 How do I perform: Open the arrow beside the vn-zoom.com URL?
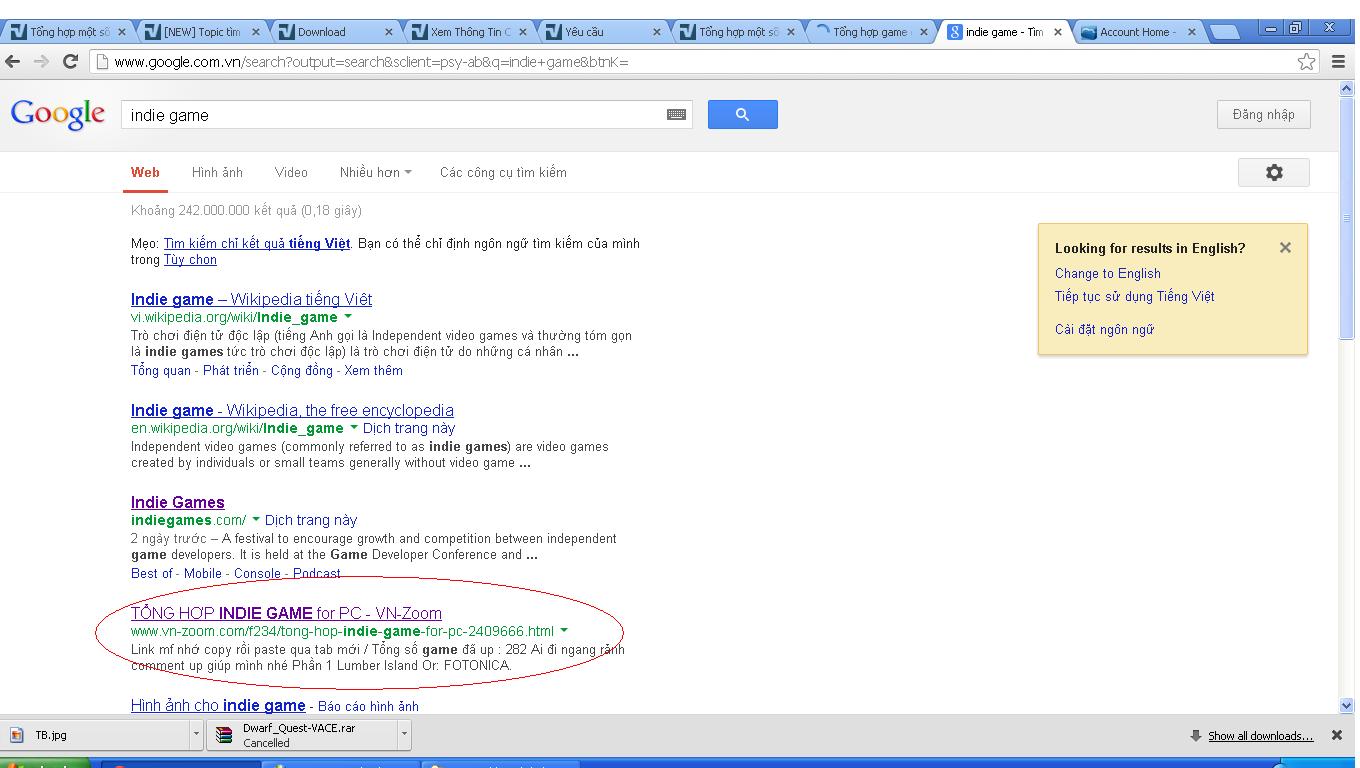point(564,631)
